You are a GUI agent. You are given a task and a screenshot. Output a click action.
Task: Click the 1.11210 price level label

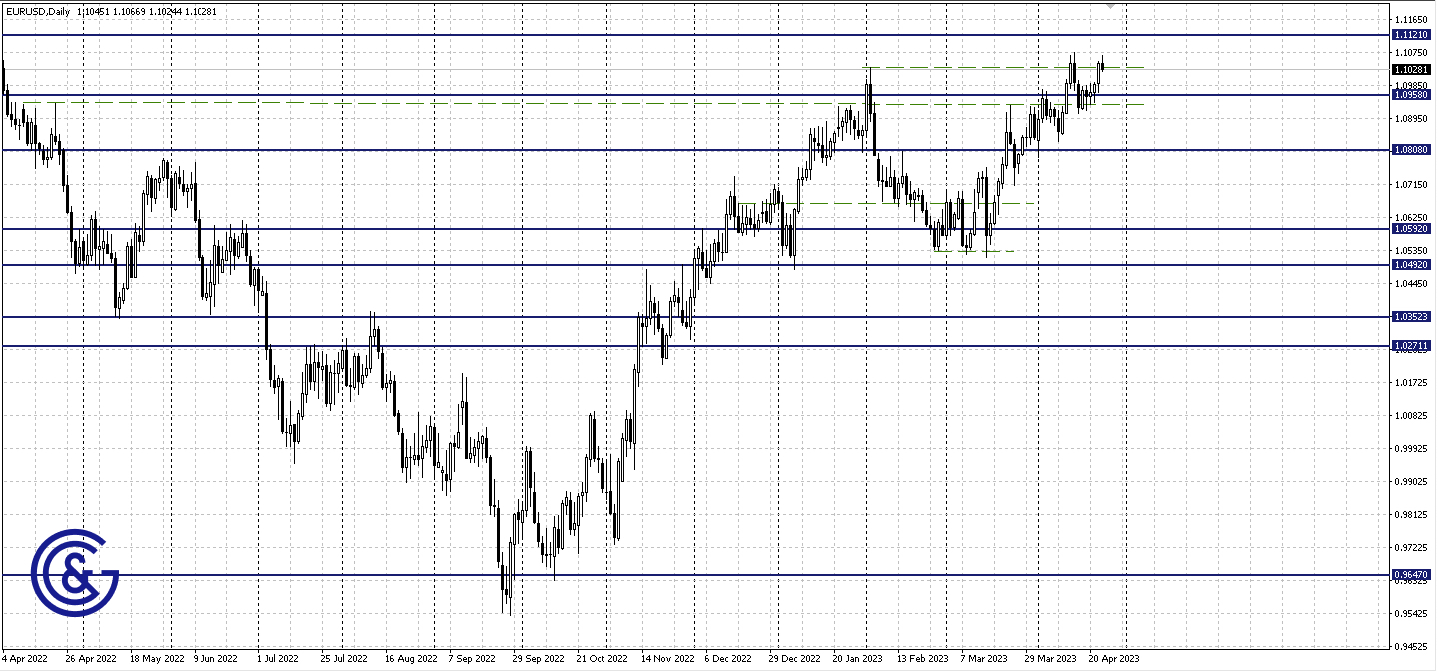(1413, 33)
